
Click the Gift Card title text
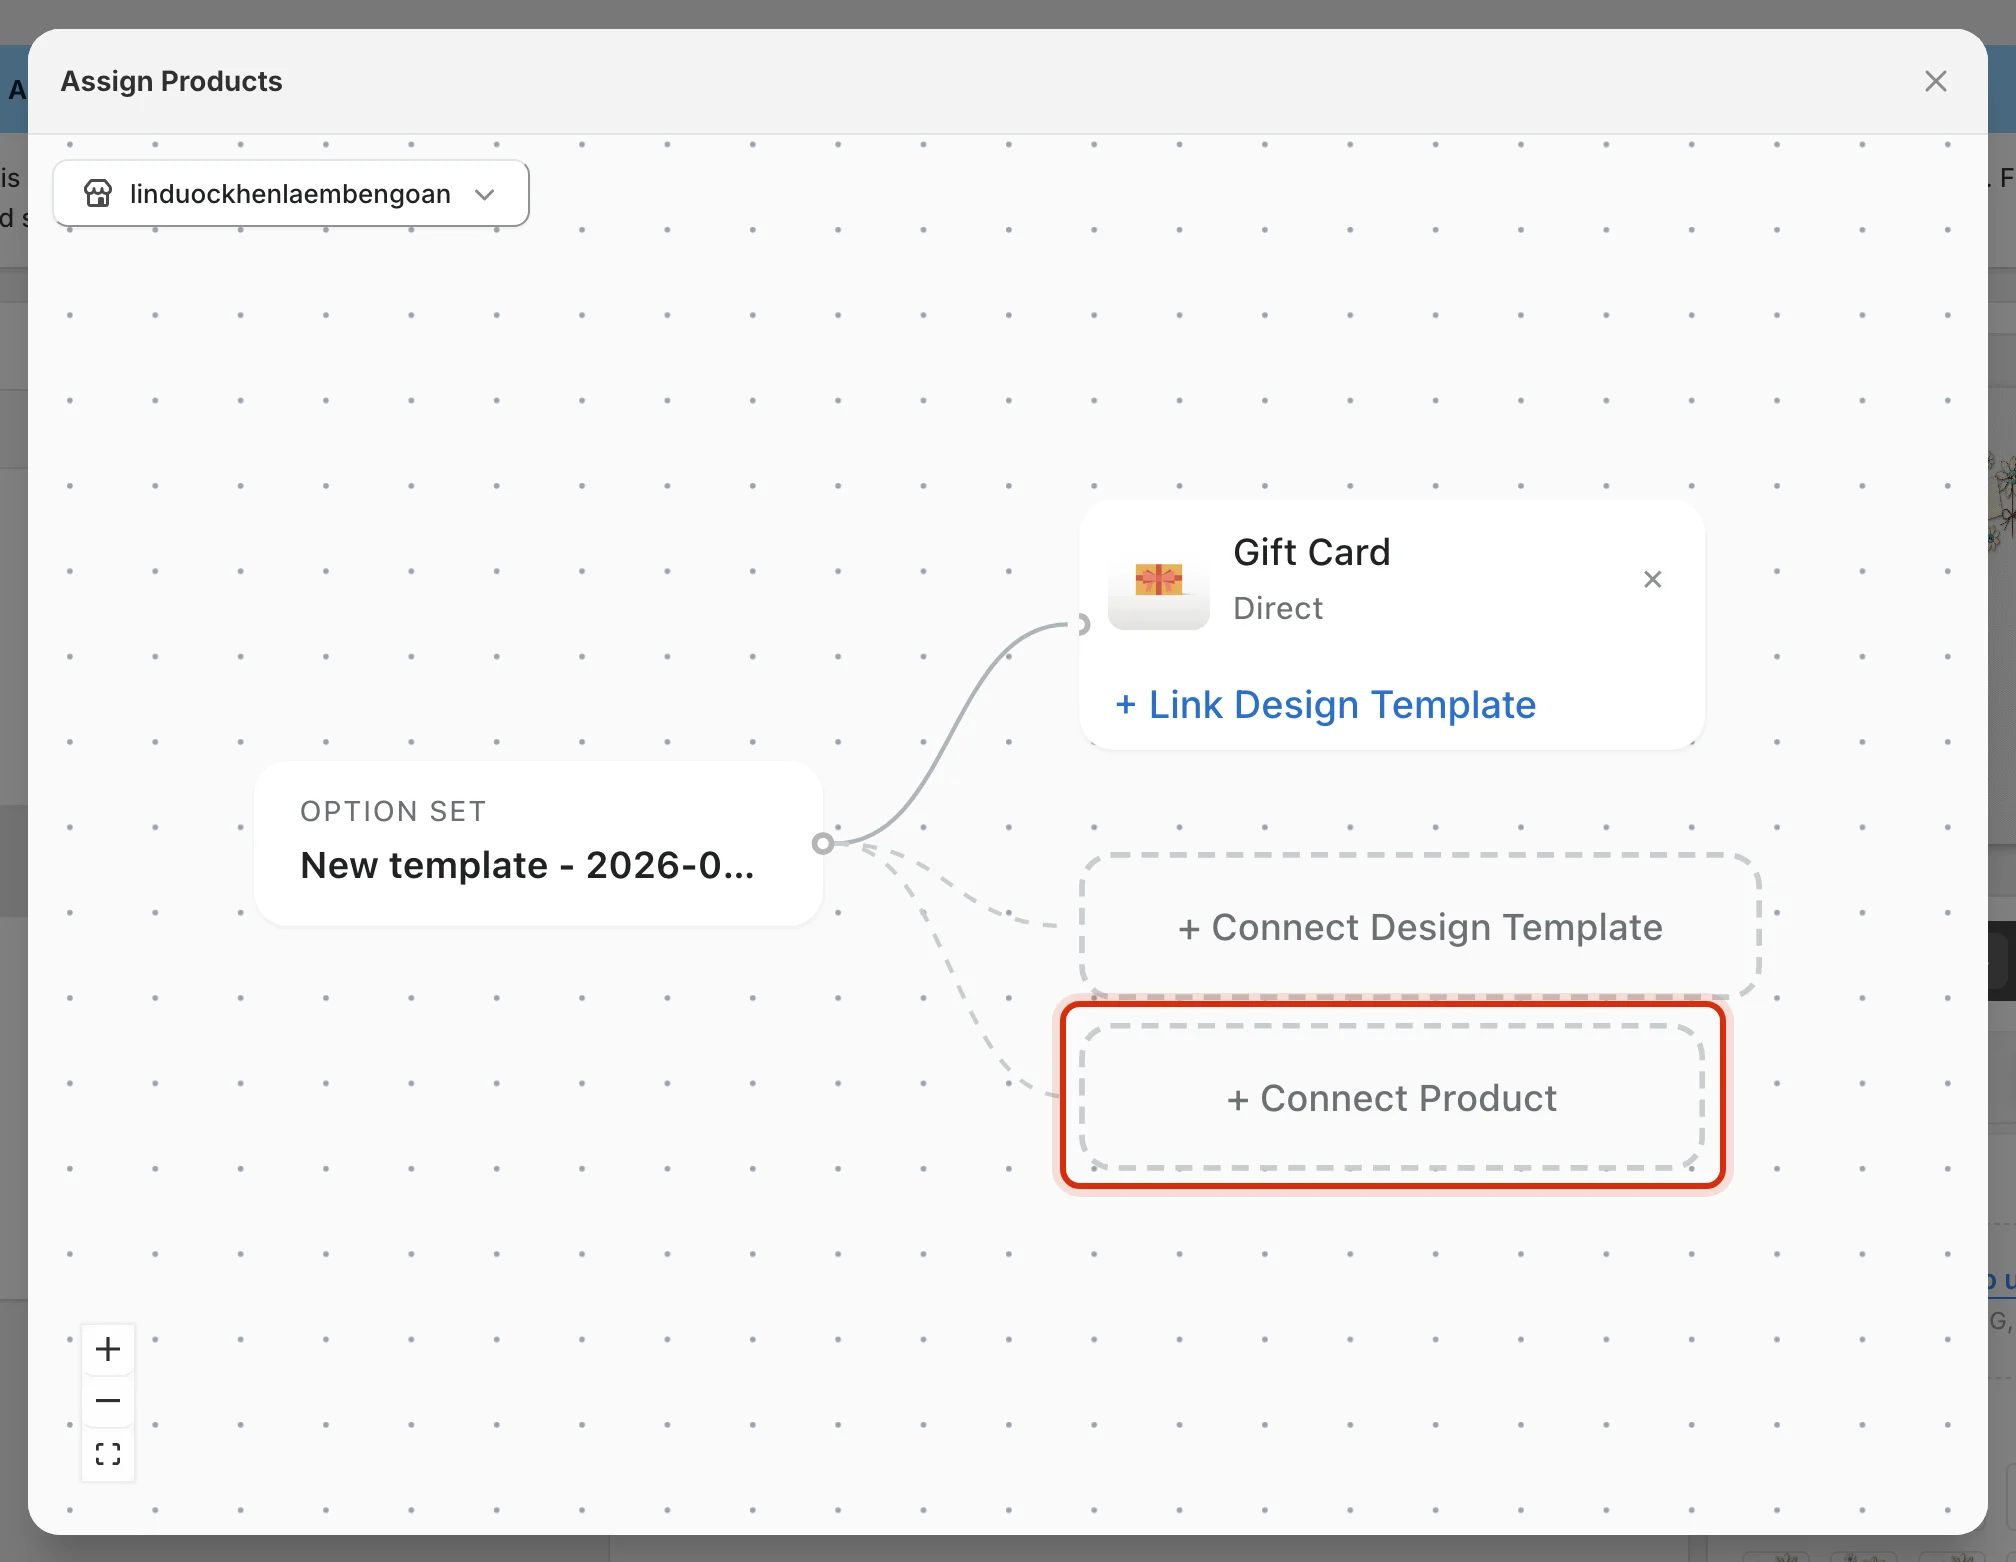[1311, 552]
